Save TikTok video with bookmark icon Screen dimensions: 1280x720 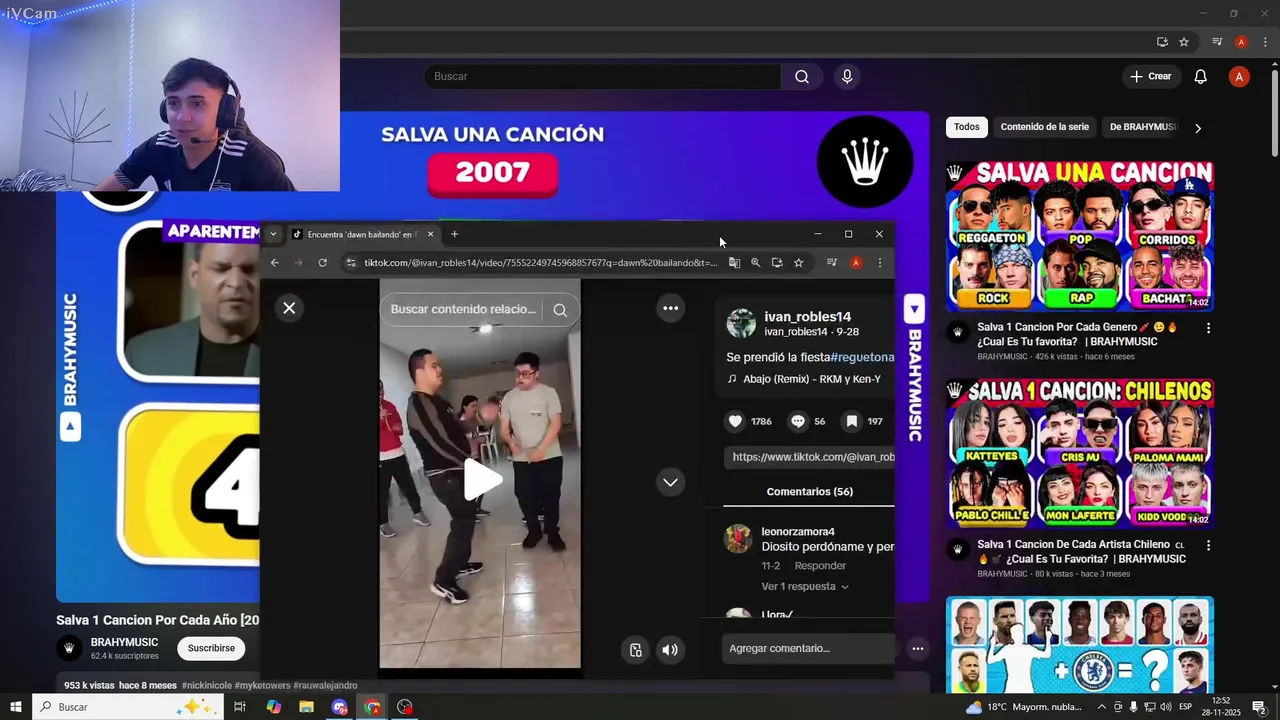[852, 421]
